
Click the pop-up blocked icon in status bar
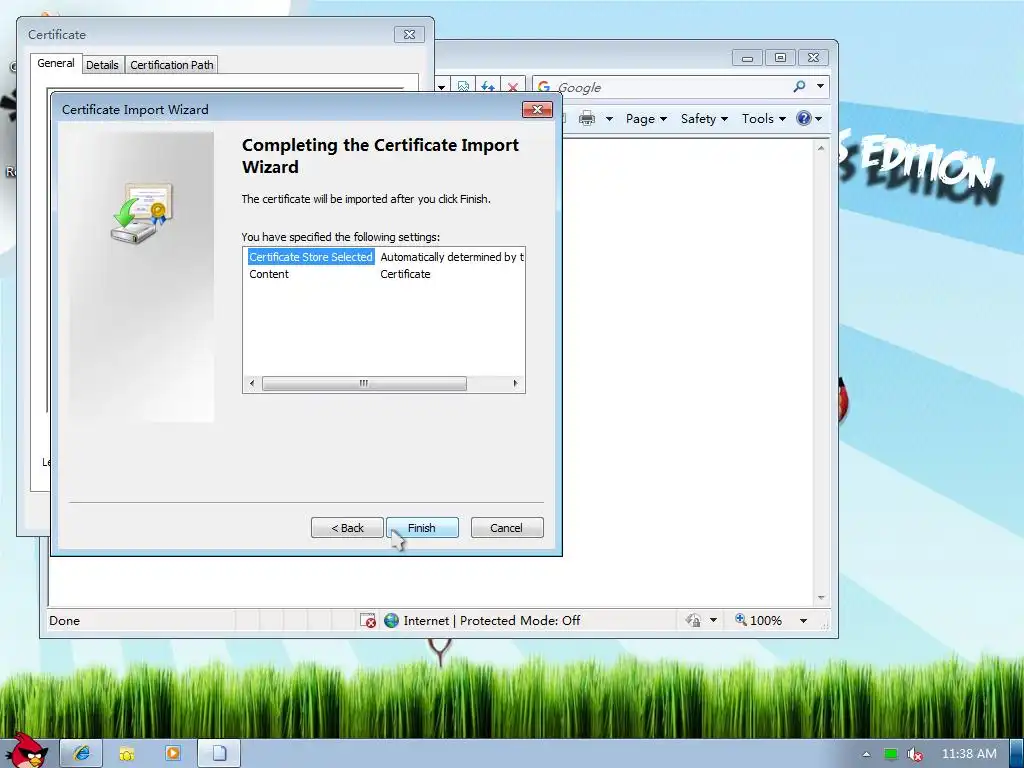coord(368,620)
